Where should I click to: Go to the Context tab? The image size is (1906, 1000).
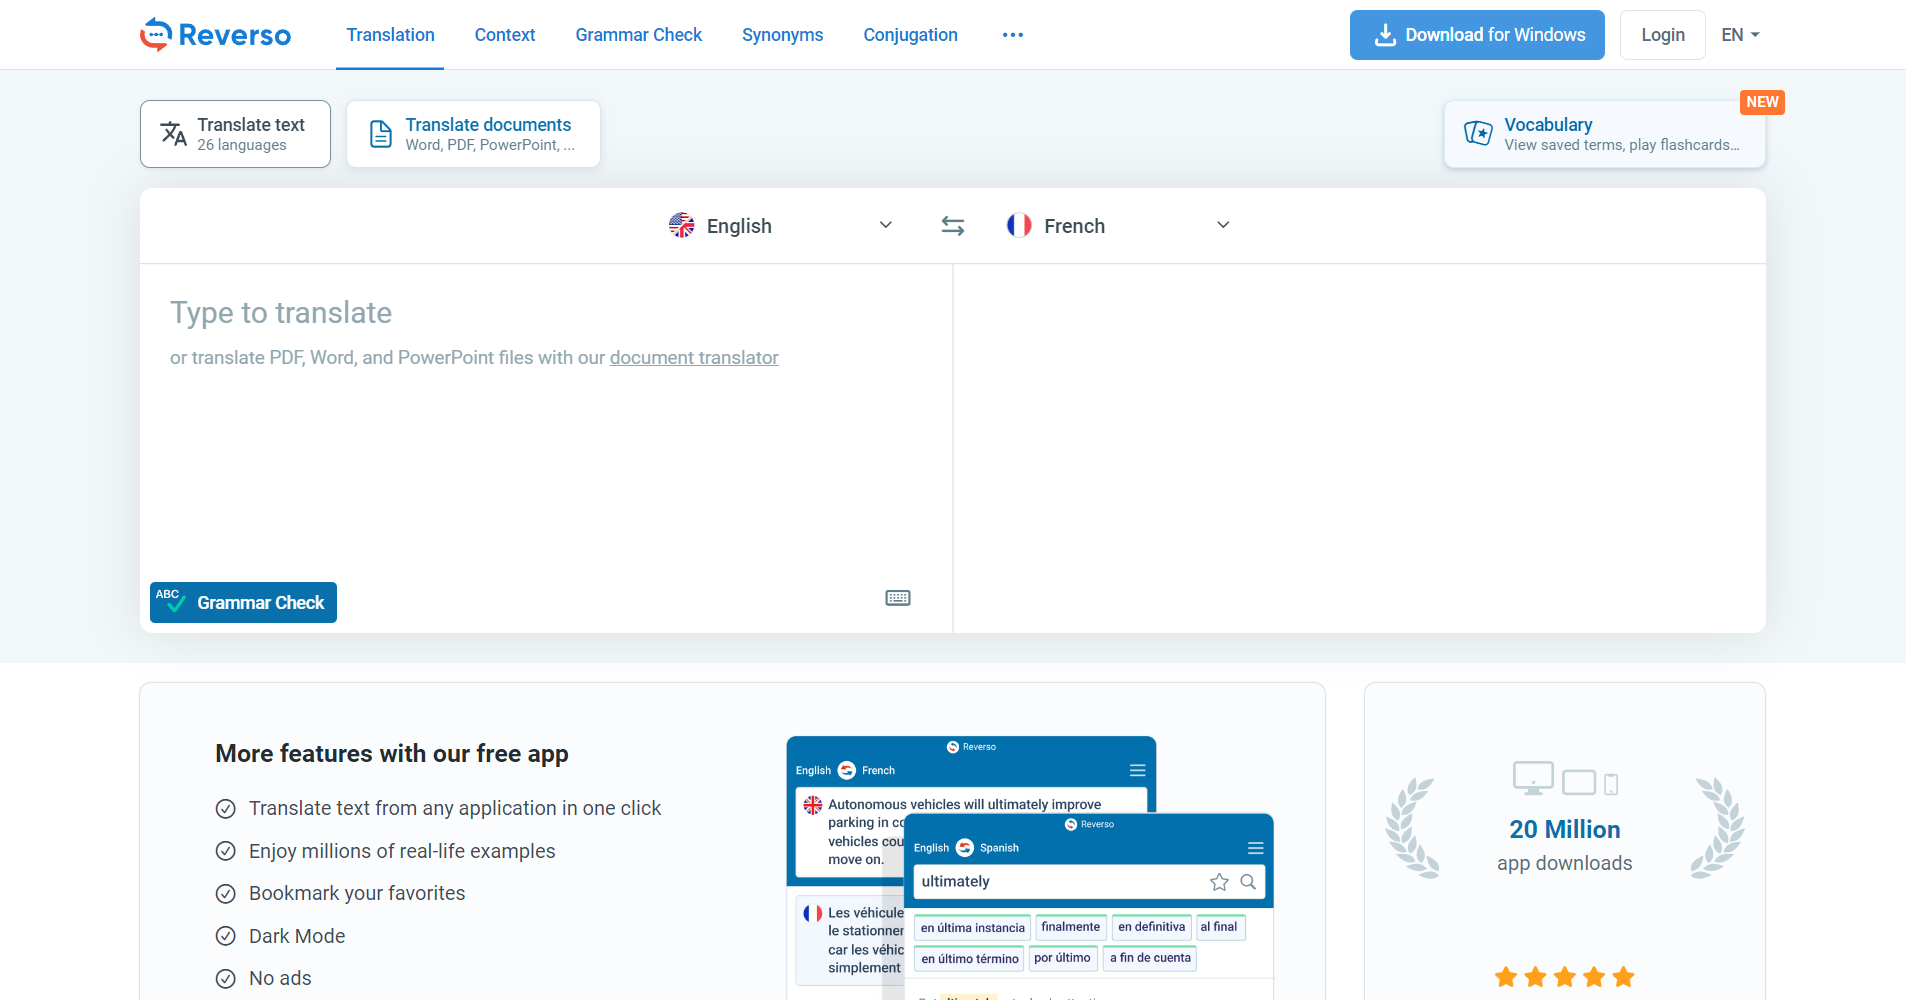tap(505, 35)
